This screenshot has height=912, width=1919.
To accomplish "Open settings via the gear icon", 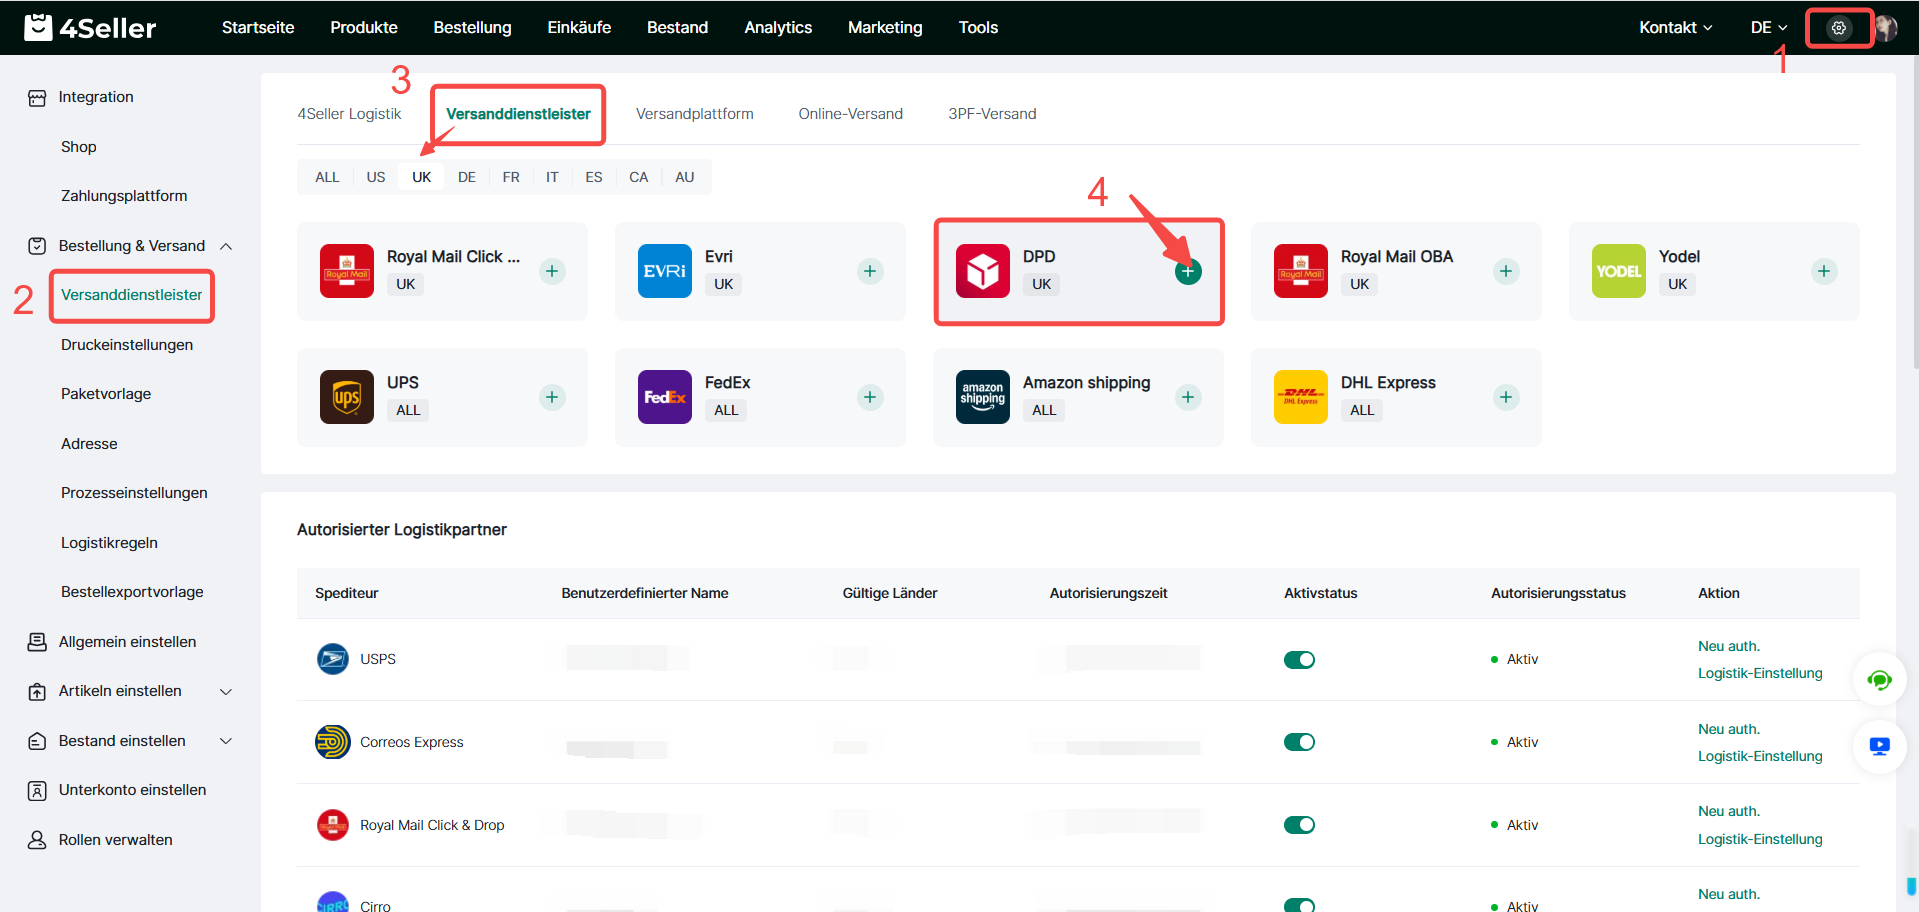I will (x=1838, y=28).
